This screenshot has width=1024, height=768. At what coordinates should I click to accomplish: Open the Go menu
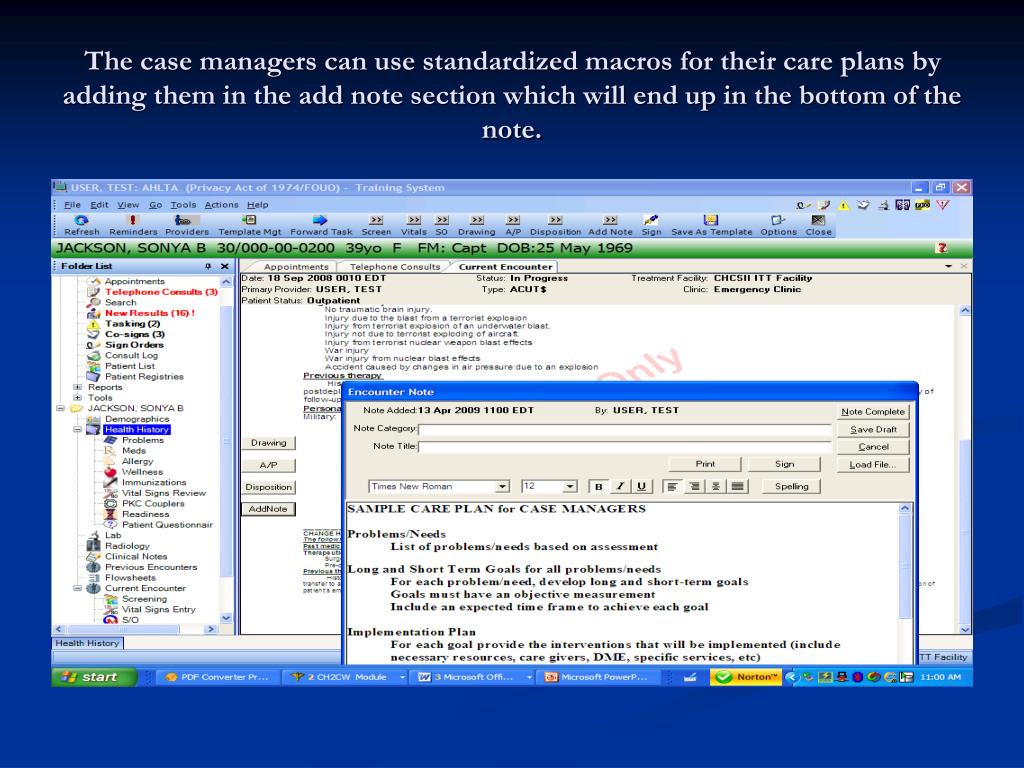coord(155,204)
